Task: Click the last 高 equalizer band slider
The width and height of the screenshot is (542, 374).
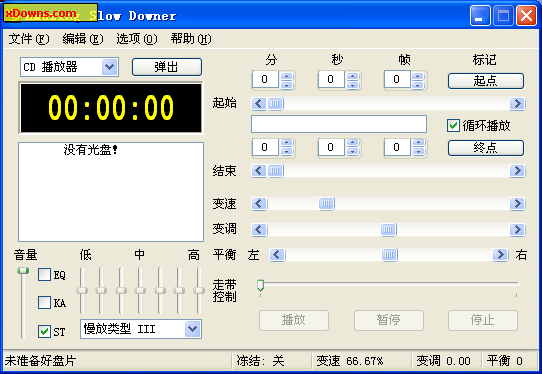Action: (198, 290)
